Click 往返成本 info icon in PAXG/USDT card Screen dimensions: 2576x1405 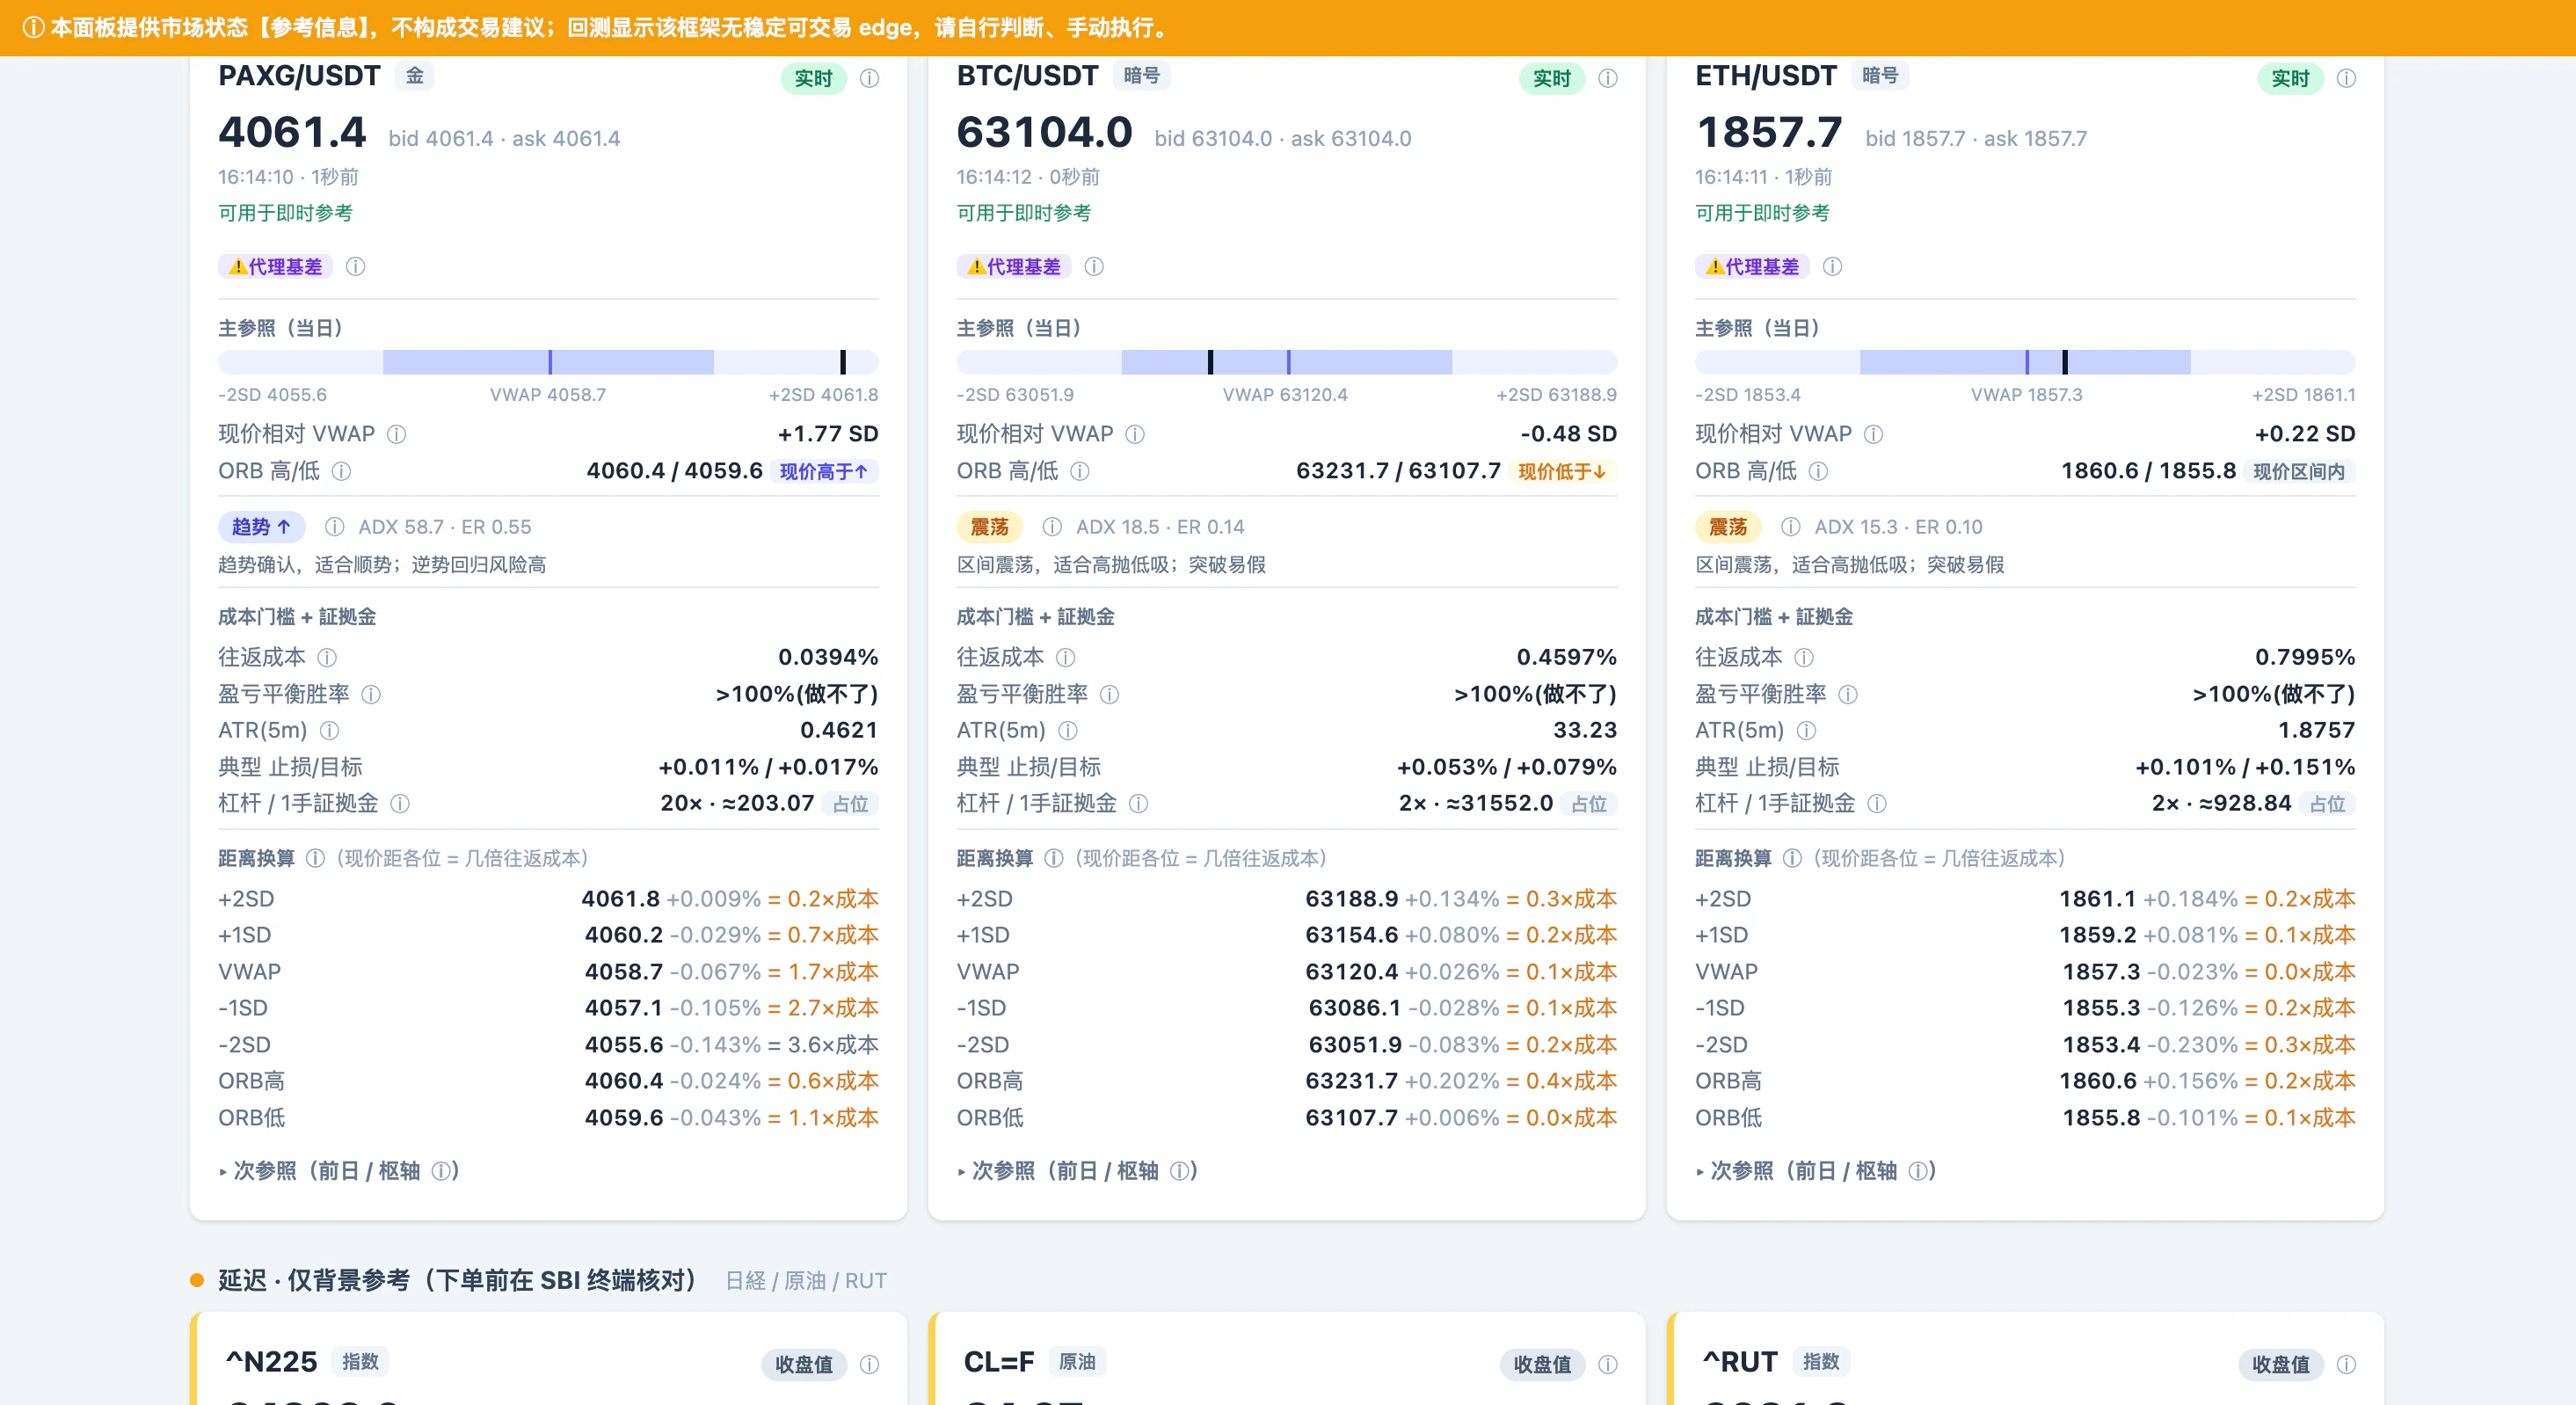coord(327,657)
